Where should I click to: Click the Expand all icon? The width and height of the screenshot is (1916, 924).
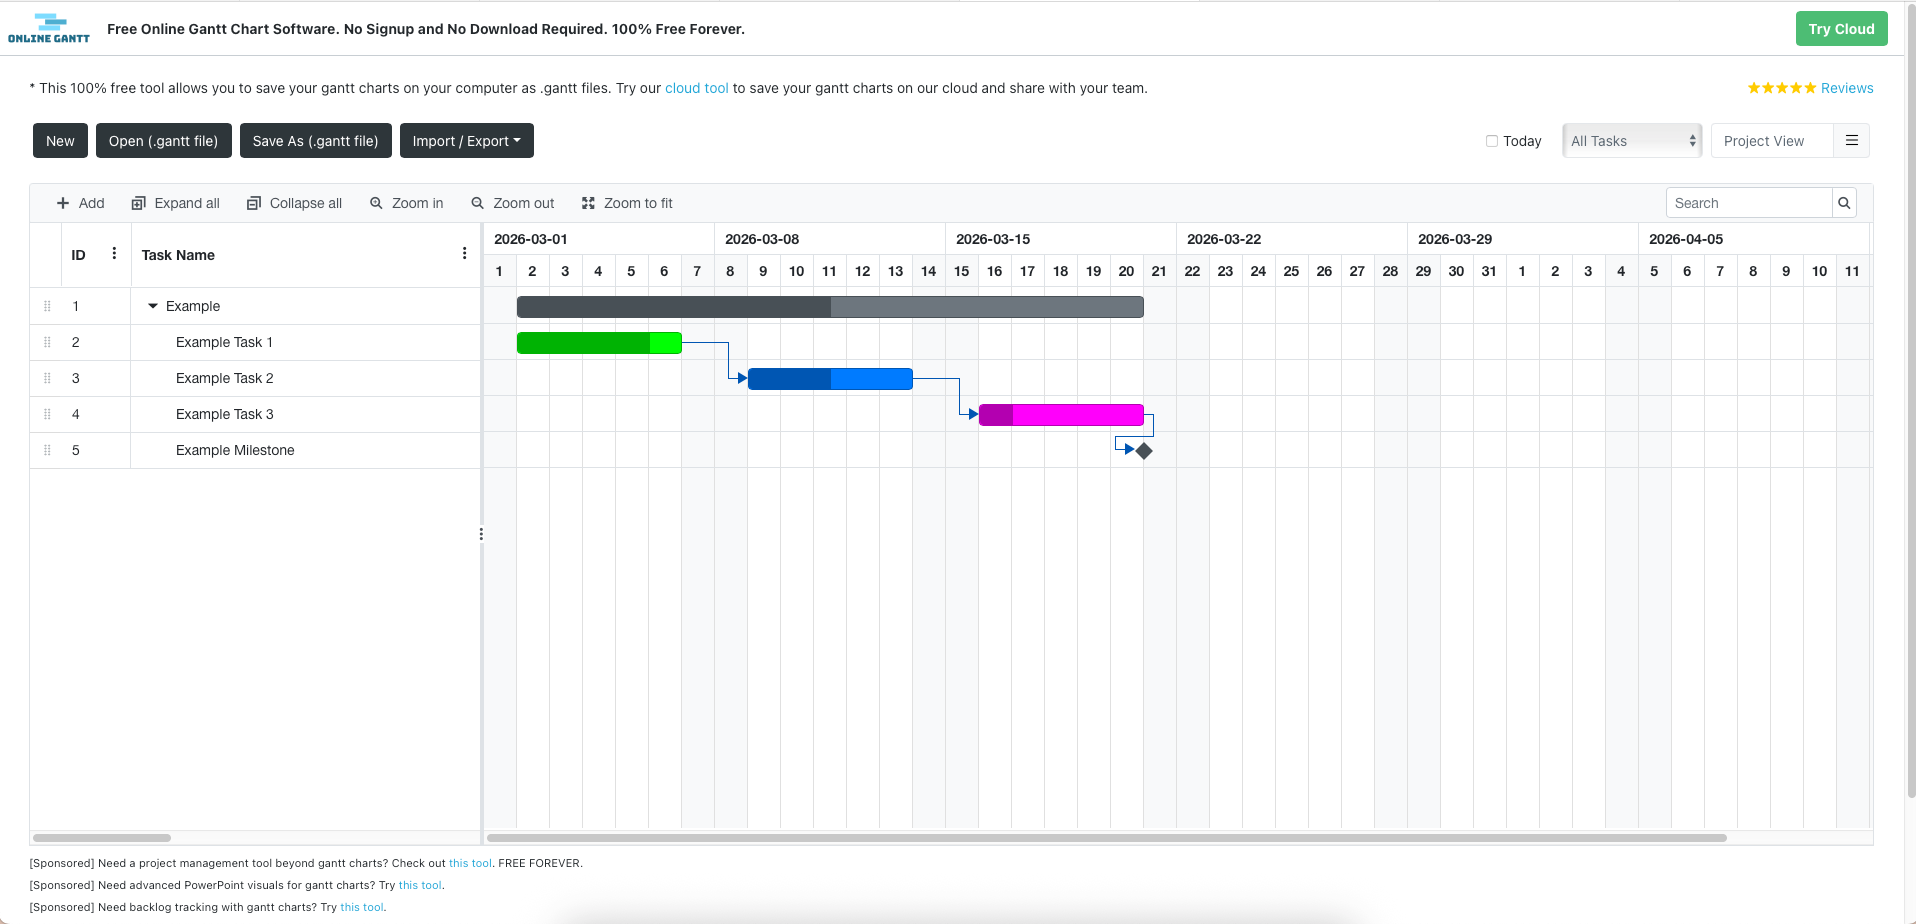click(x=139, y=203)
